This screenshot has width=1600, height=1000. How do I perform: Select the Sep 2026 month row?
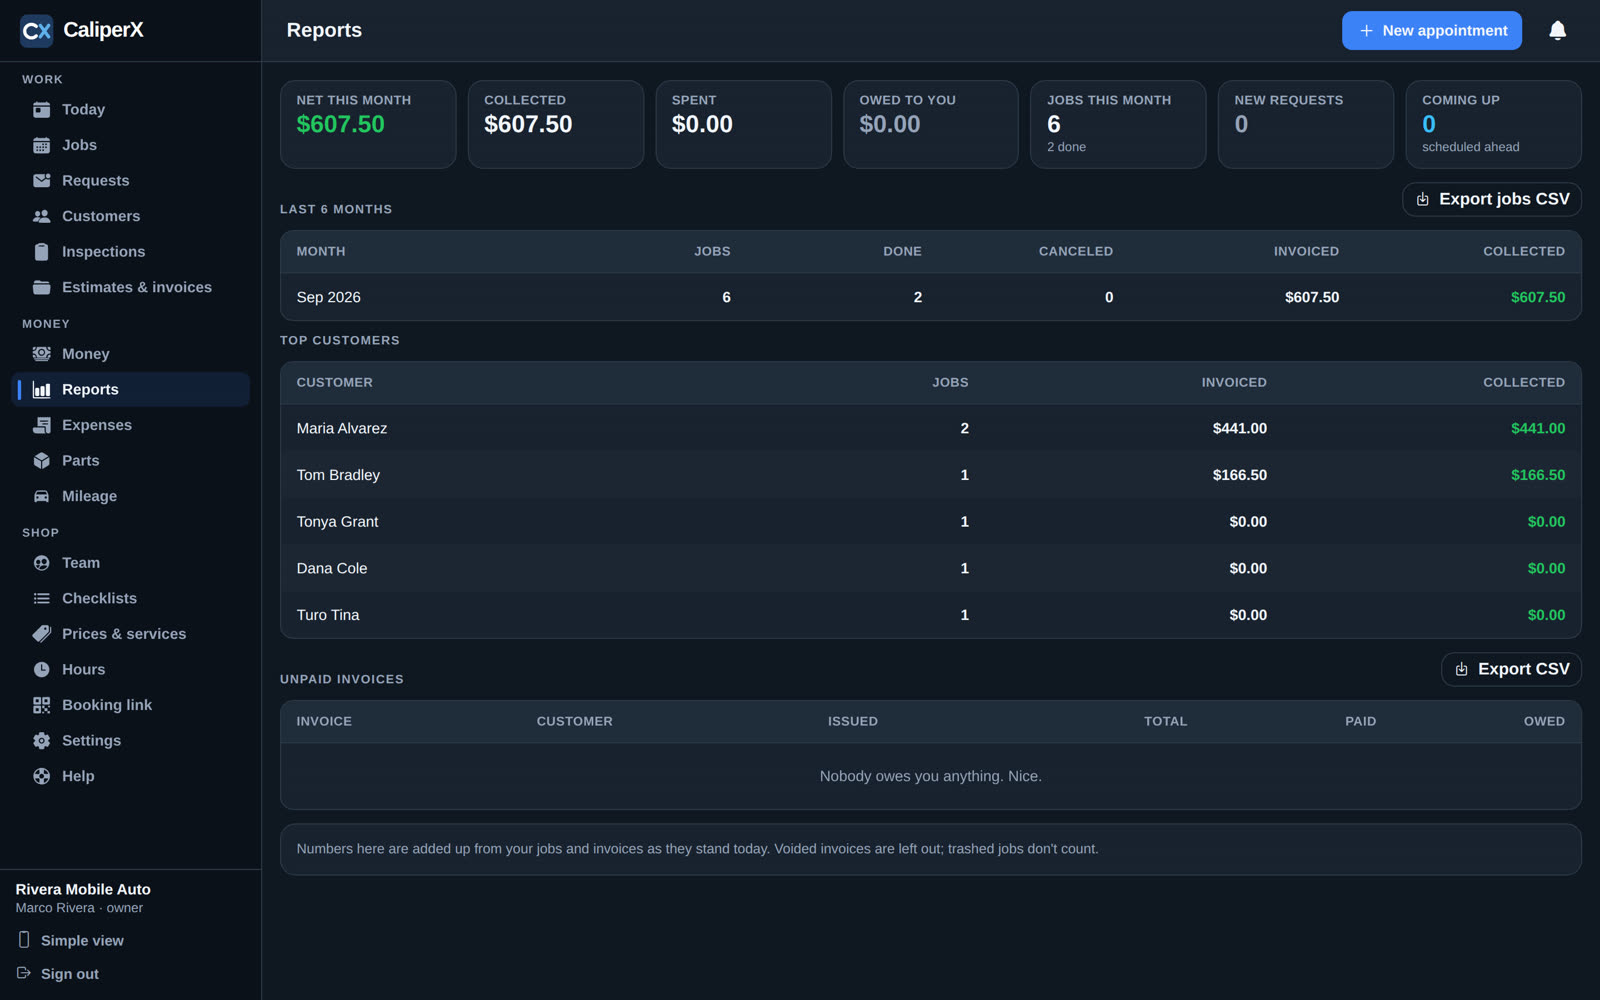pyautogui.click(x=930, y=297)
